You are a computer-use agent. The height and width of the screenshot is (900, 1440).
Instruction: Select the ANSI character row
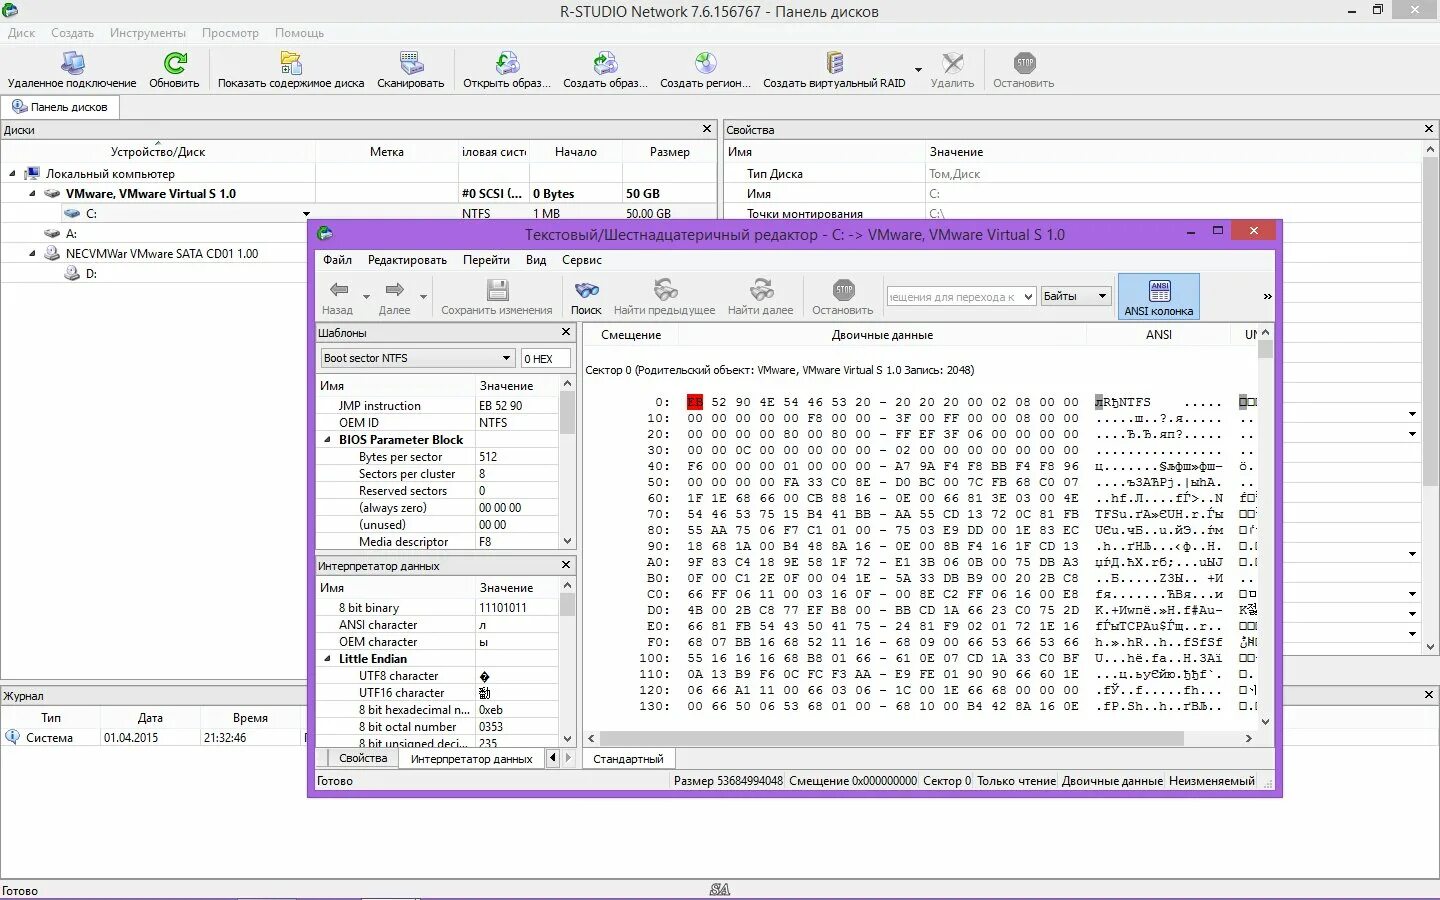[438, 625]
